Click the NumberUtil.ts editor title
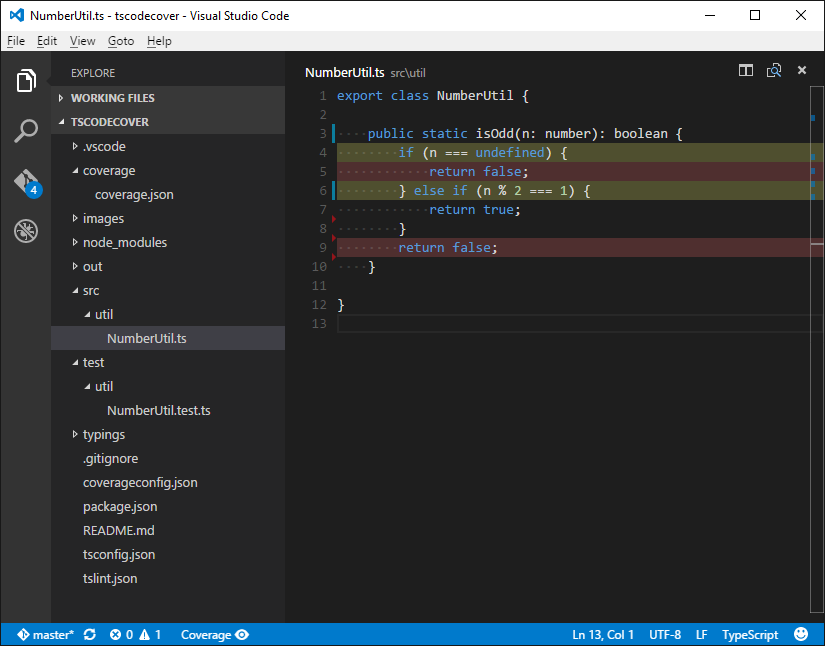825x646 pixels. pos(345,73)
